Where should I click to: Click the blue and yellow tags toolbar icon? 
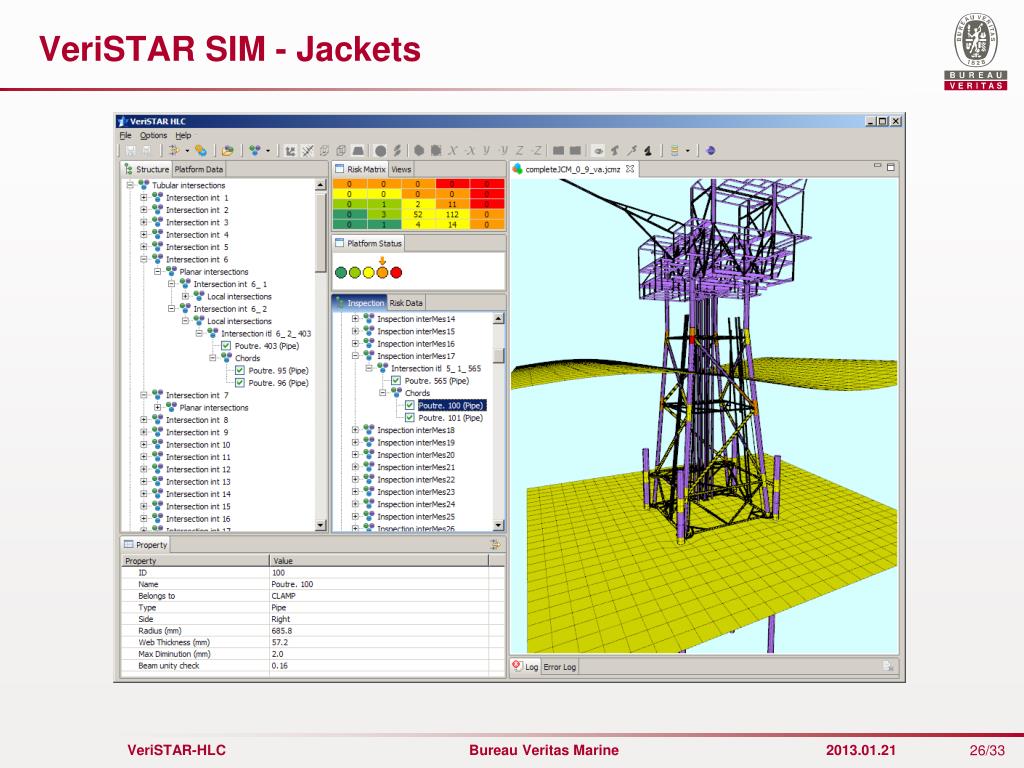(x=201, y=151)
